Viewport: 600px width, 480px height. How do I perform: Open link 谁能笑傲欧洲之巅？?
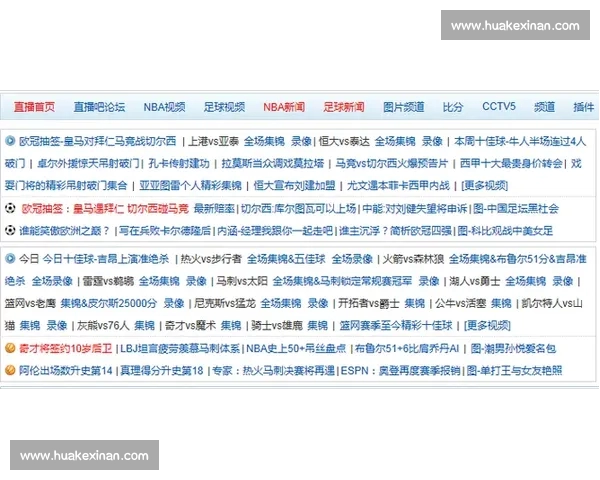pos(65,231)
